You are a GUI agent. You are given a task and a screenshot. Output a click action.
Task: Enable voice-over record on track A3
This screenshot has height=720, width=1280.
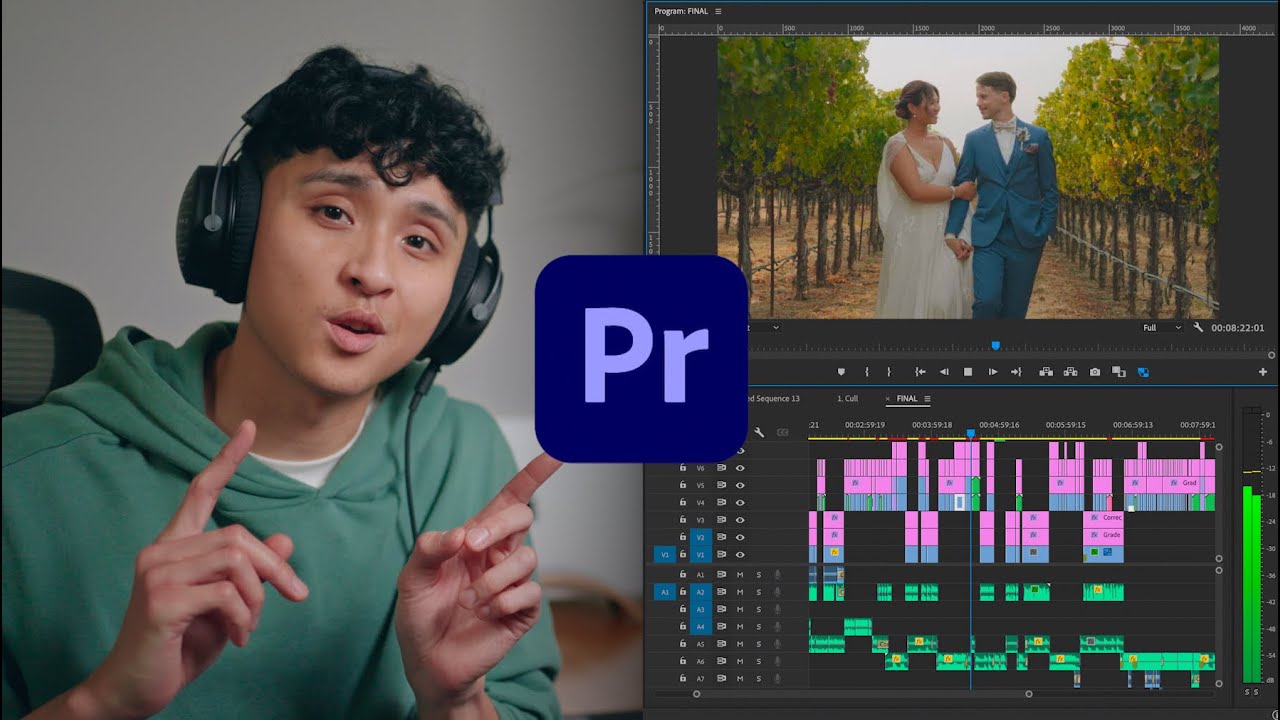777,609
